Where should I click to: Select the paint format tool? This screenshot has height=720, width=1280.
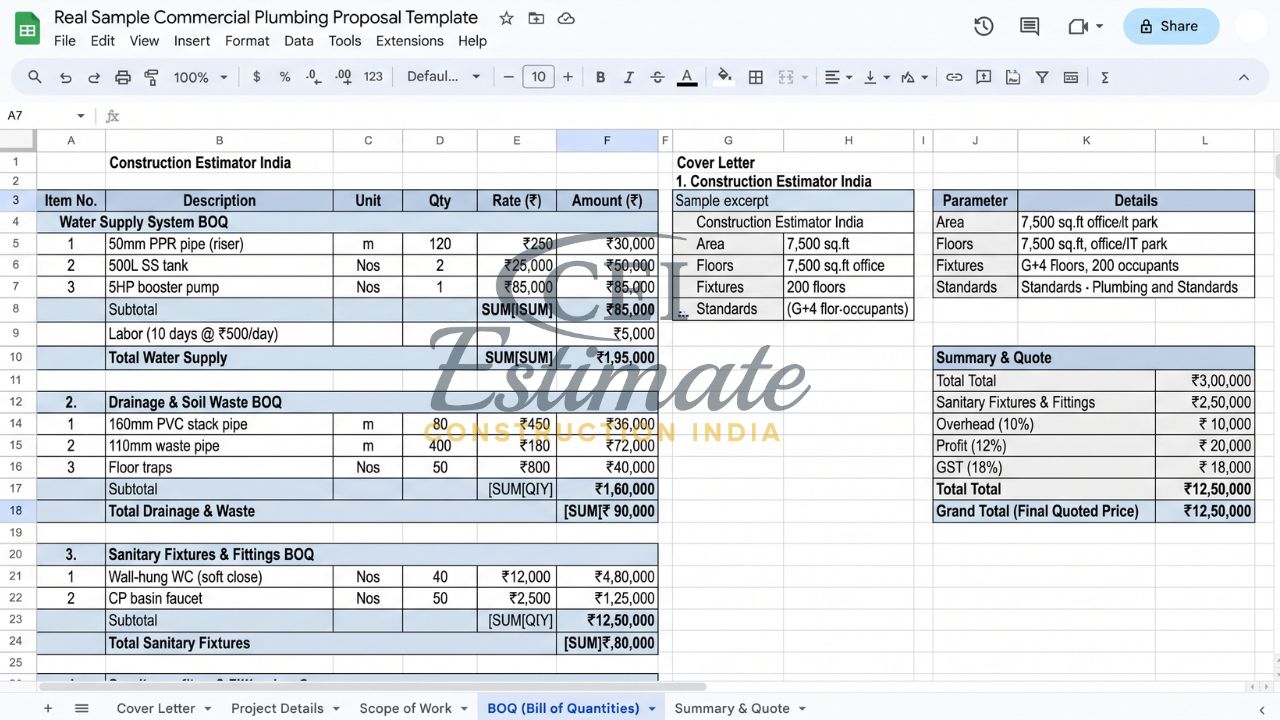(x=152, y=76)
